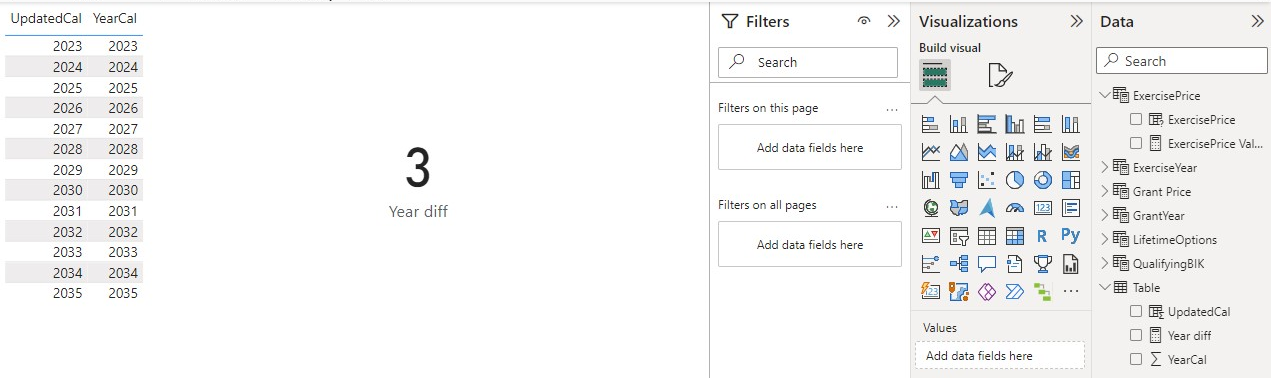Screen dimensions: 1271x378
Task: Select the clustered column chart visual
Action: coord(1014,125)
